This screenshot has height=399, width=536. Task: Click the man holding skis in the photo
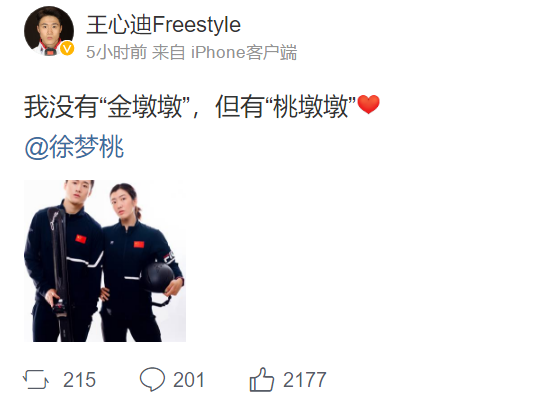(63, 261)
